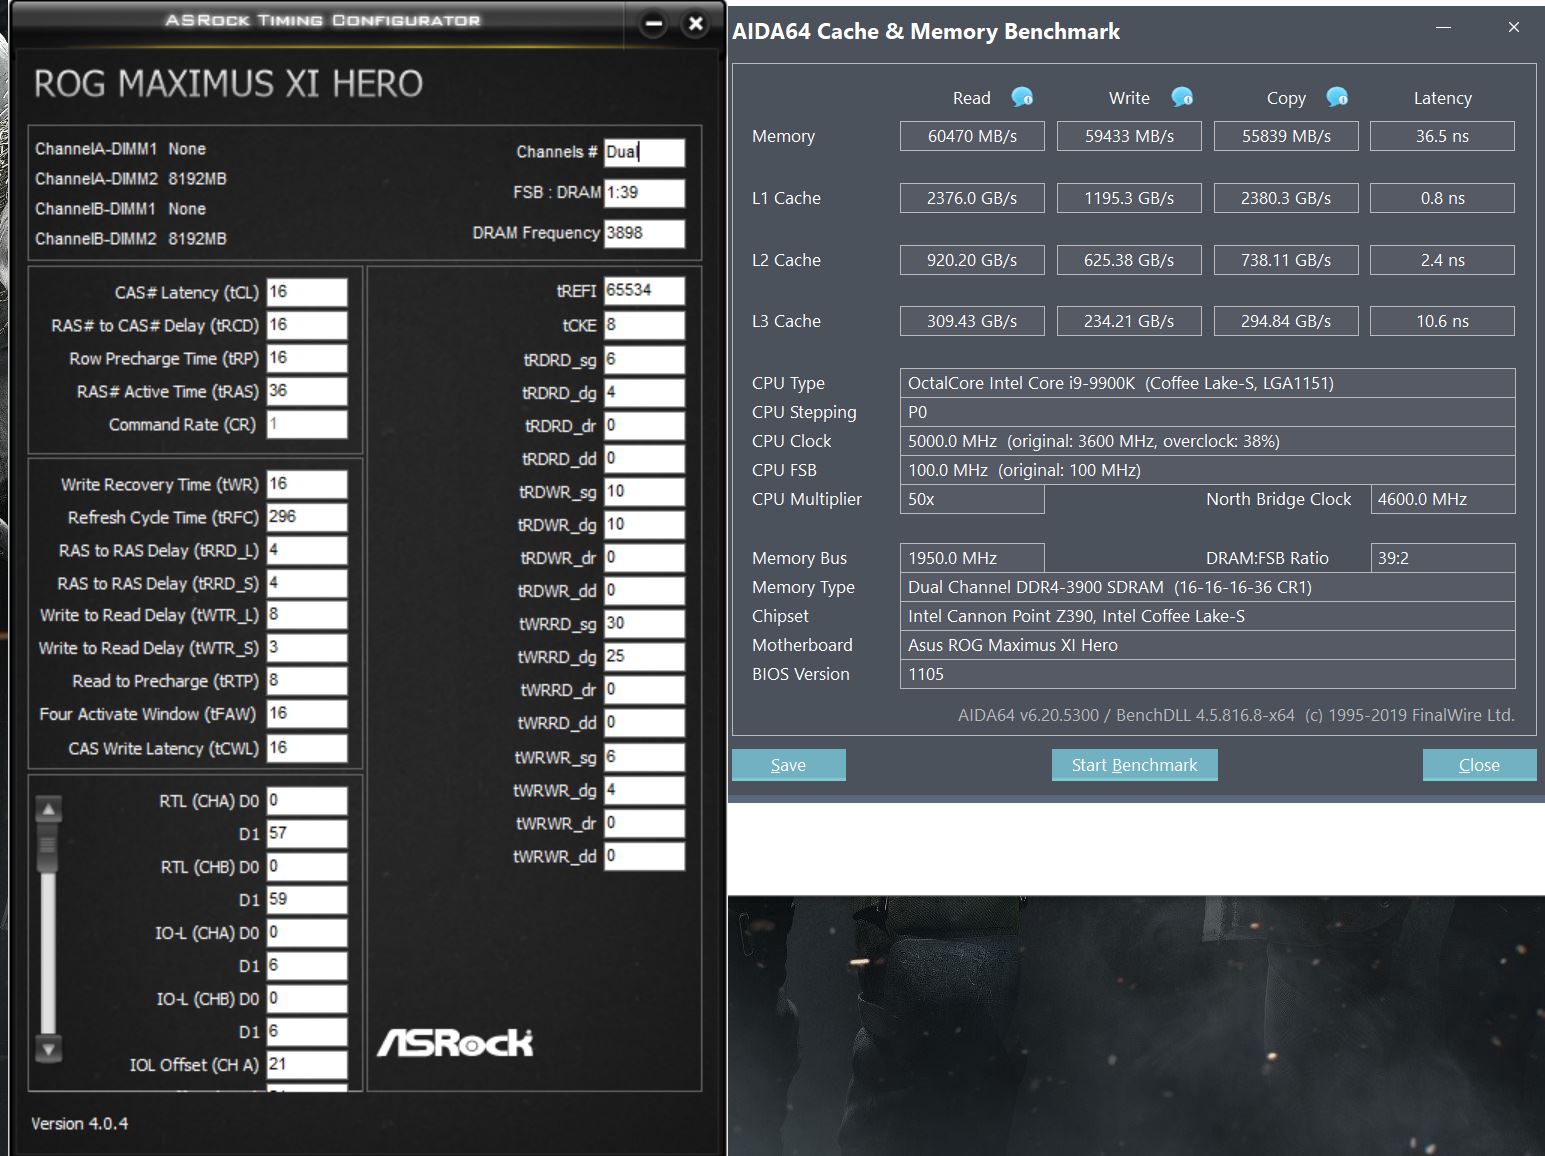1545x1156 pixels.
Task: Click the DRAM:FSB Ratio value 39:2
Action: (x=1442, y=558)
